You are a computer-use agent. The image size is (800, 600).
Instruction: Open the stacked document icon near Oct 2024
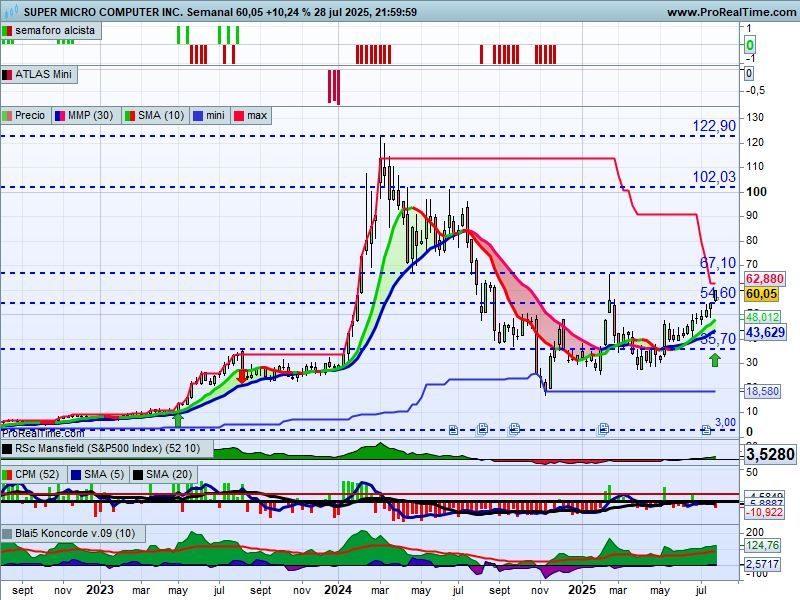(x=514, y=429)
